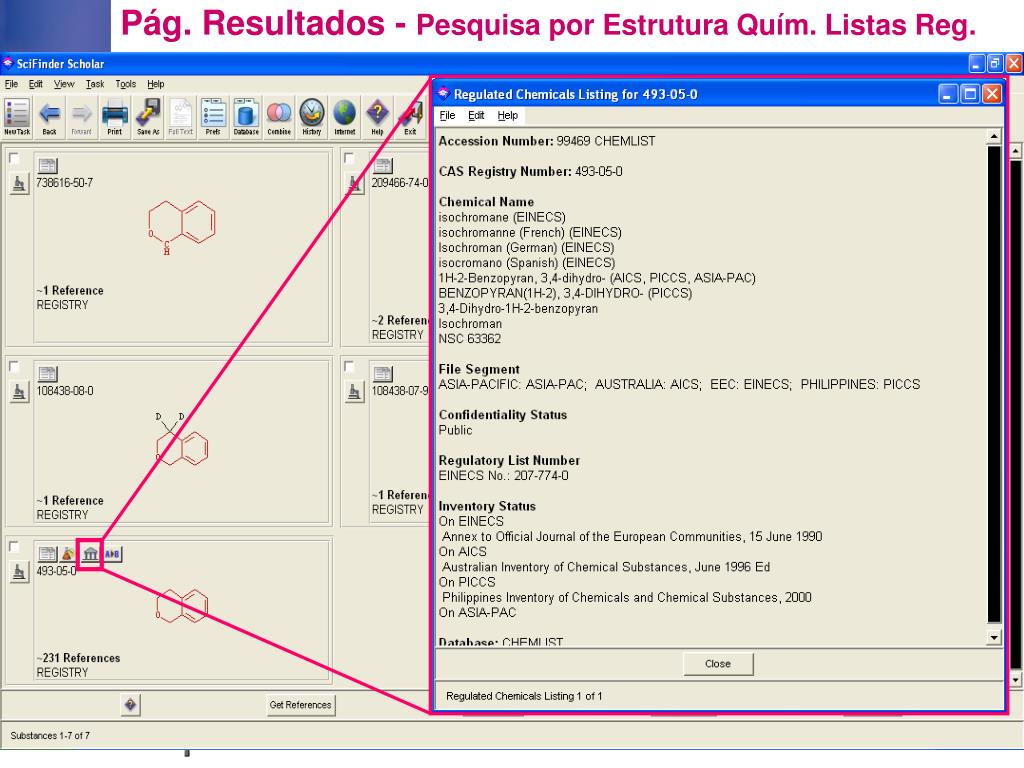Screen dimensions: 1024x768
Task: Click microscope icon beside 493-05-0
Action: point(19,573)
